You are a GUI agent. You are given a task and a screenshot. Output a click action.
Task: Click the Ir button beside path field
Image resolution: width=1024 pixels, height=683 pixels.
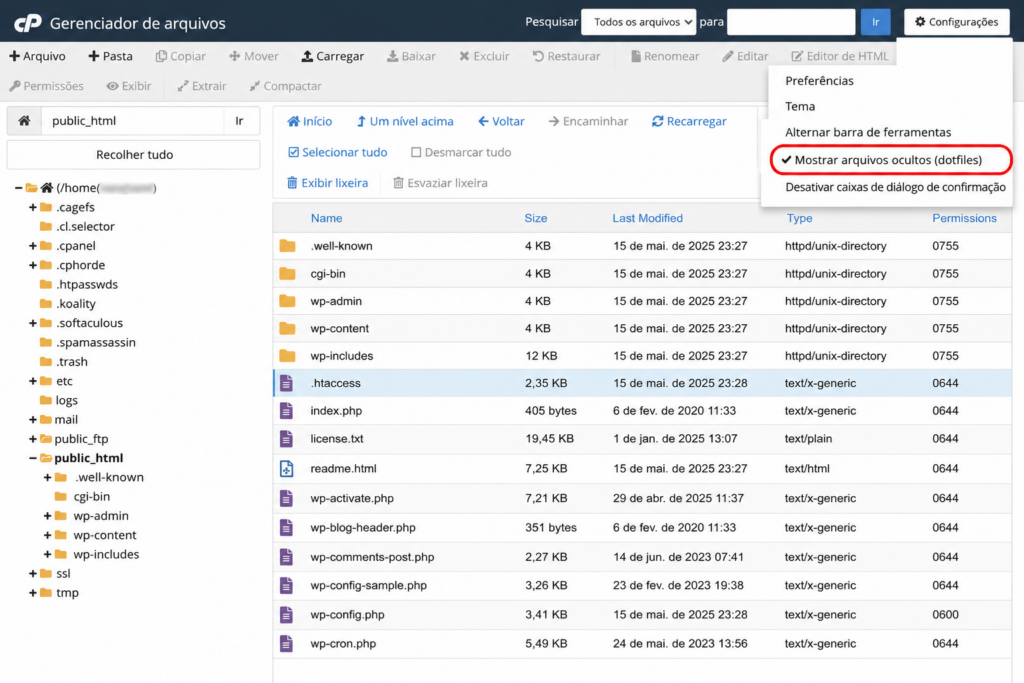[x=240, y=121]
